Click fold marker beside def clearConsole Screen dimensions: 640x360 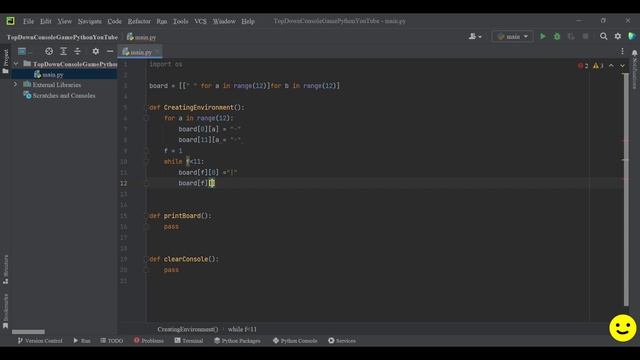pos(146,259)
